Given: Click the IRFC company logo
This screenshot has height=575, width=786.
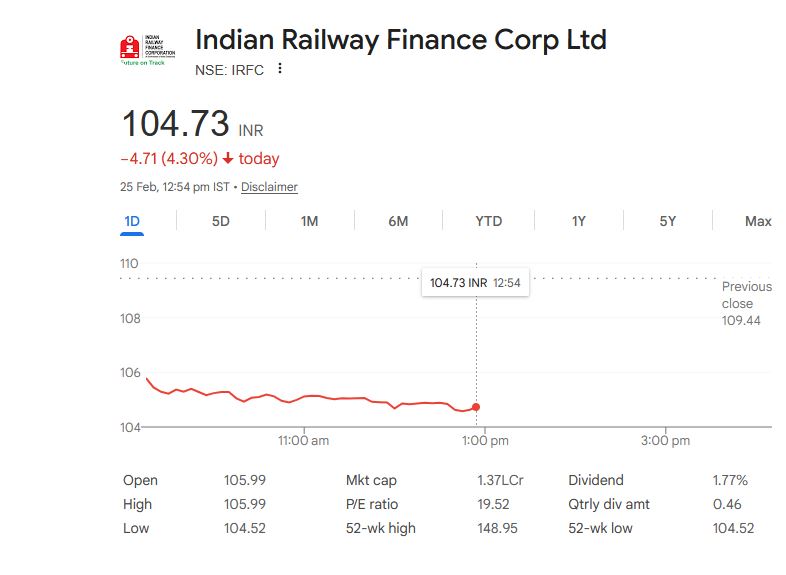Looking at the screenshot, I should point(142,47).
